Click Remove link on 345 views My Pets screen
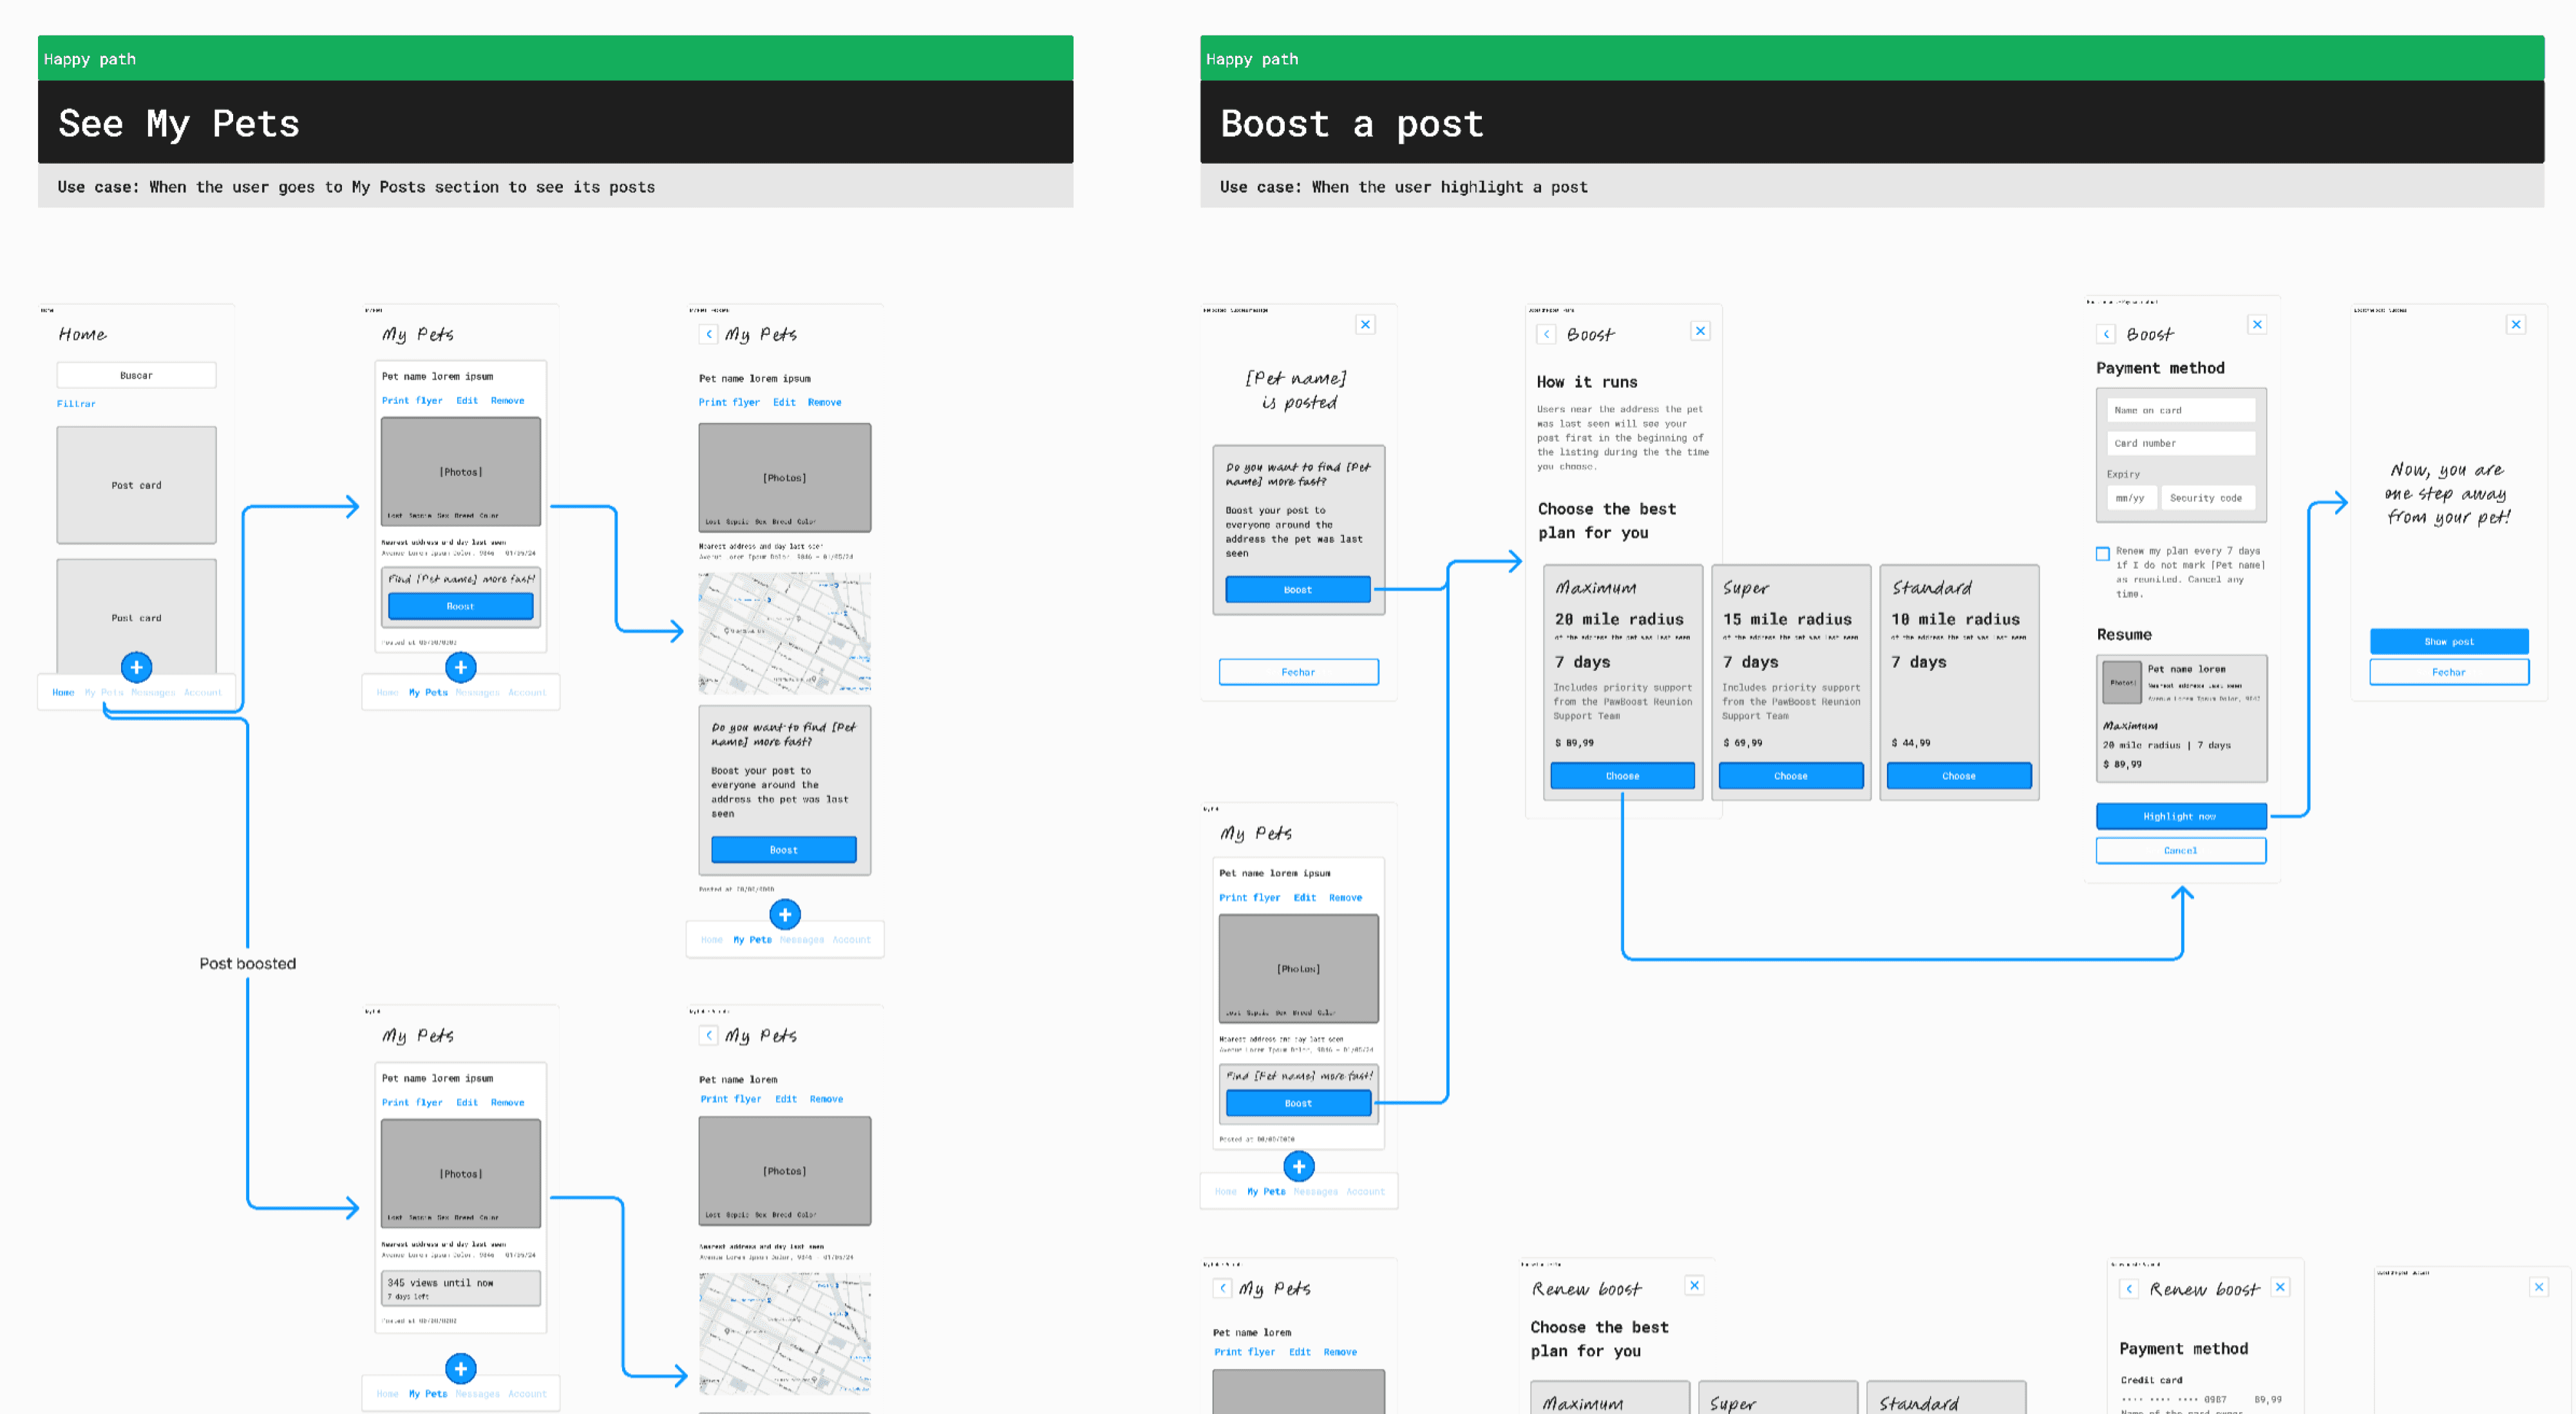Screen dimensions: 2576x1414 [x=507, y=1102]
